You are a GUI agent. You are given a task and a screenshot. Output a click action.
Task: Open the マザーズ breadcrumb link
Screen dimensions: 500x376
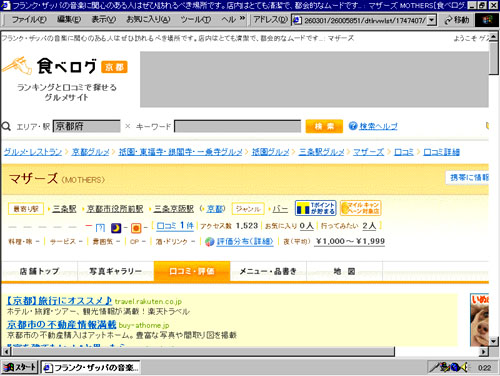click(x=369, y=152)
